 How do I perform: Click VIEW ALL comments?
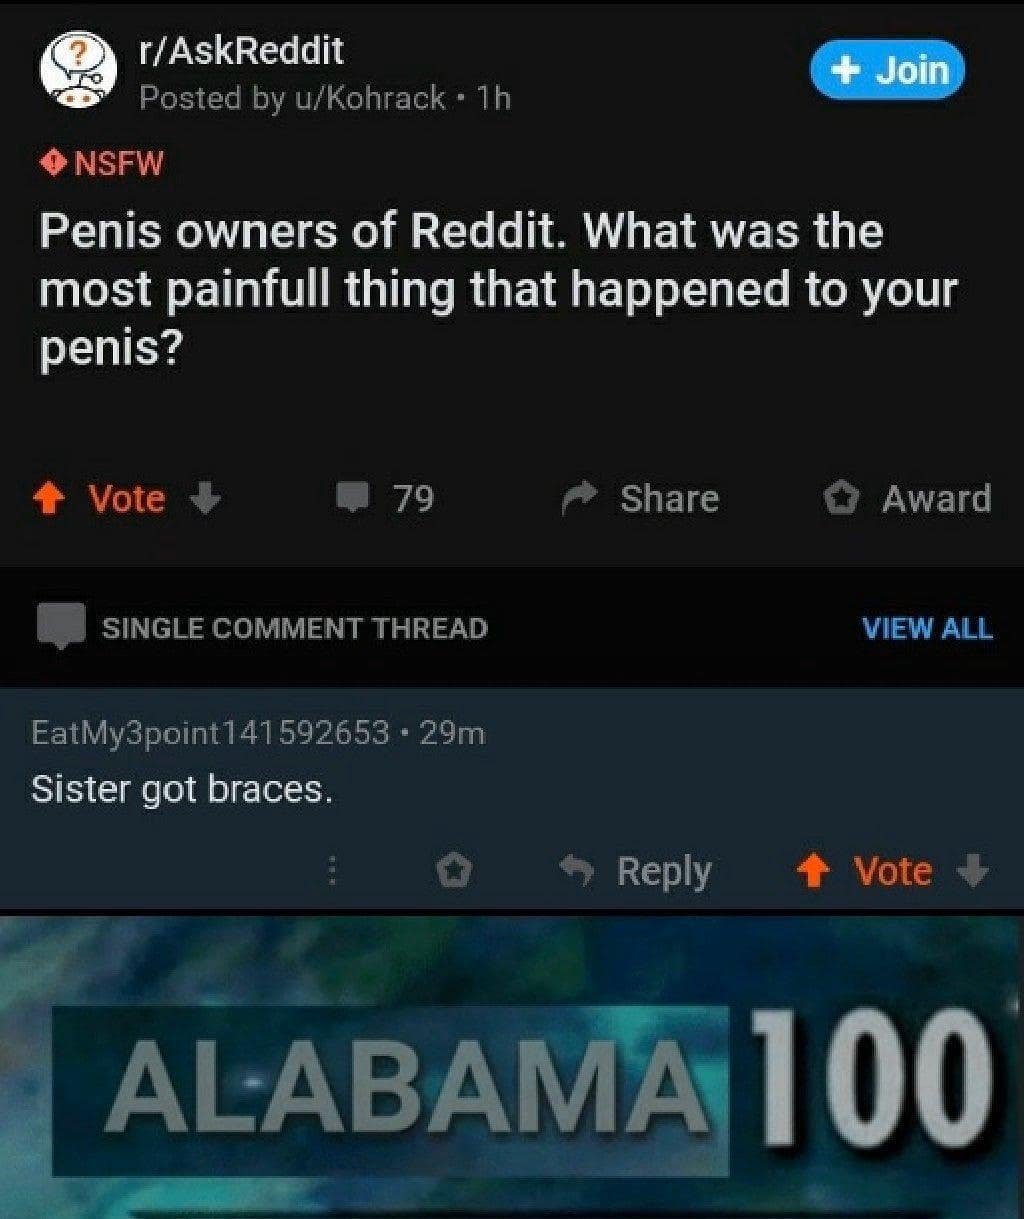(927, 629)
